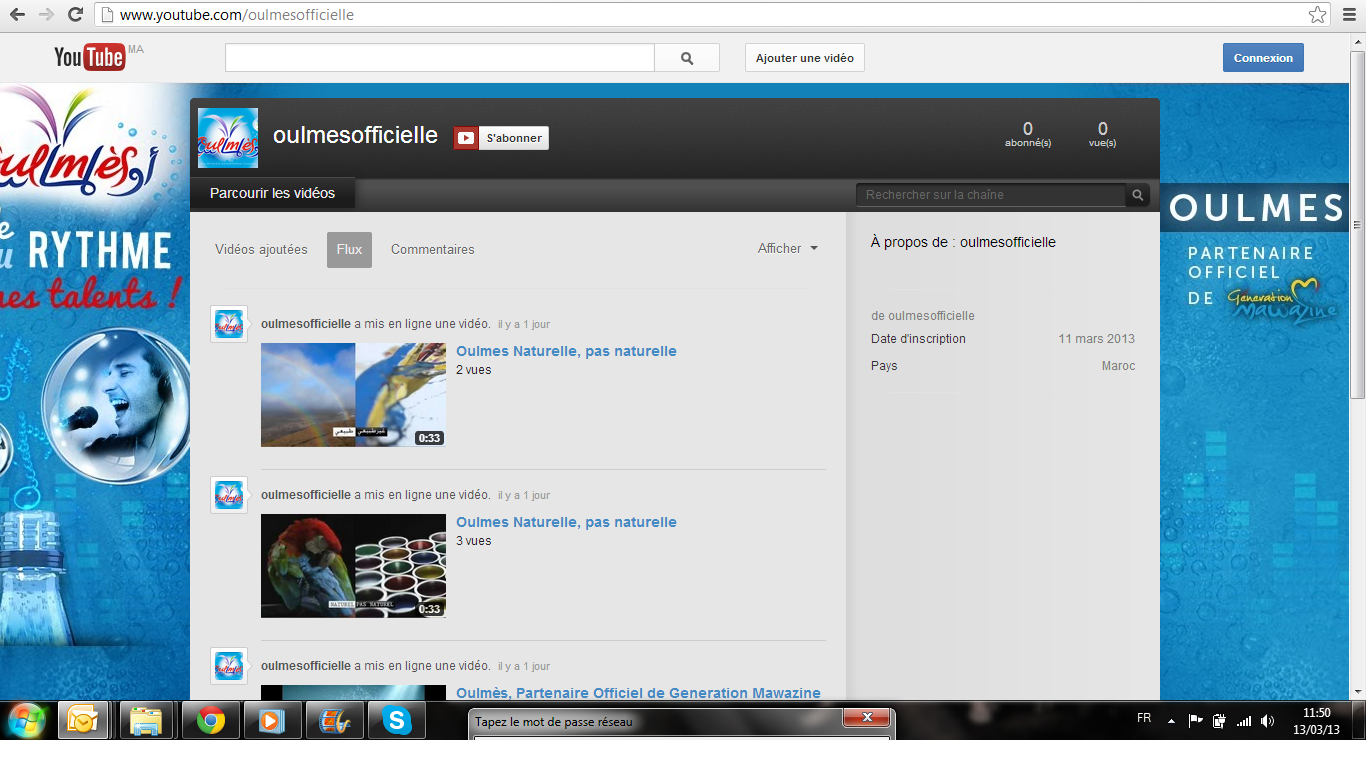
Task: Click the Connexion sign-in button
Action: (1263, 58)
